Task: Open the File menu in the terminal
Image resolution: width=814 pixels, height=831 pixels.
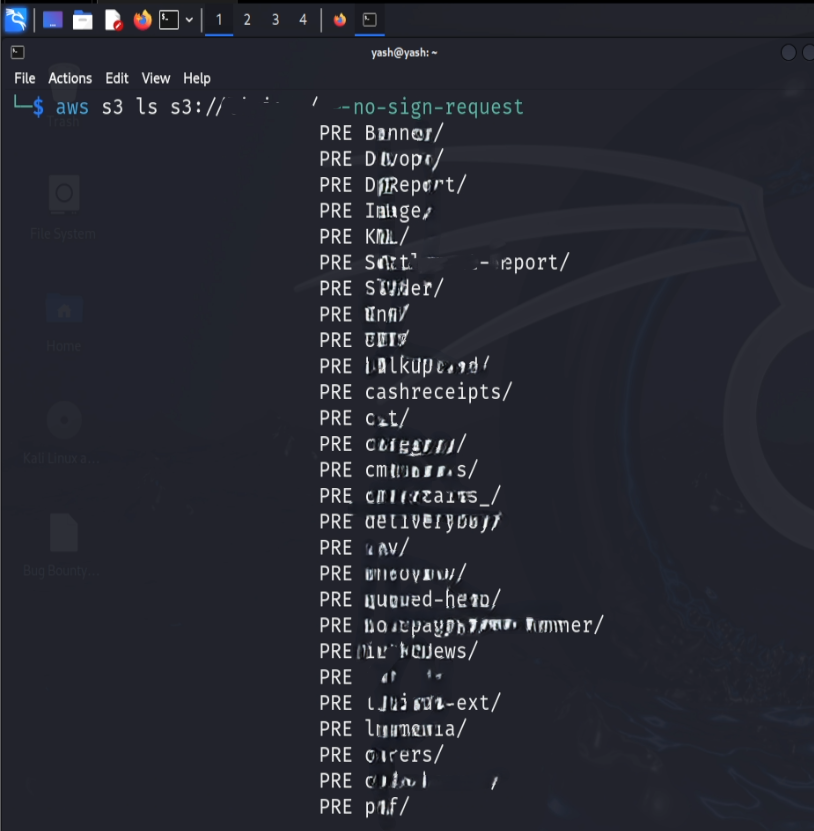Action: pos(23,78)
